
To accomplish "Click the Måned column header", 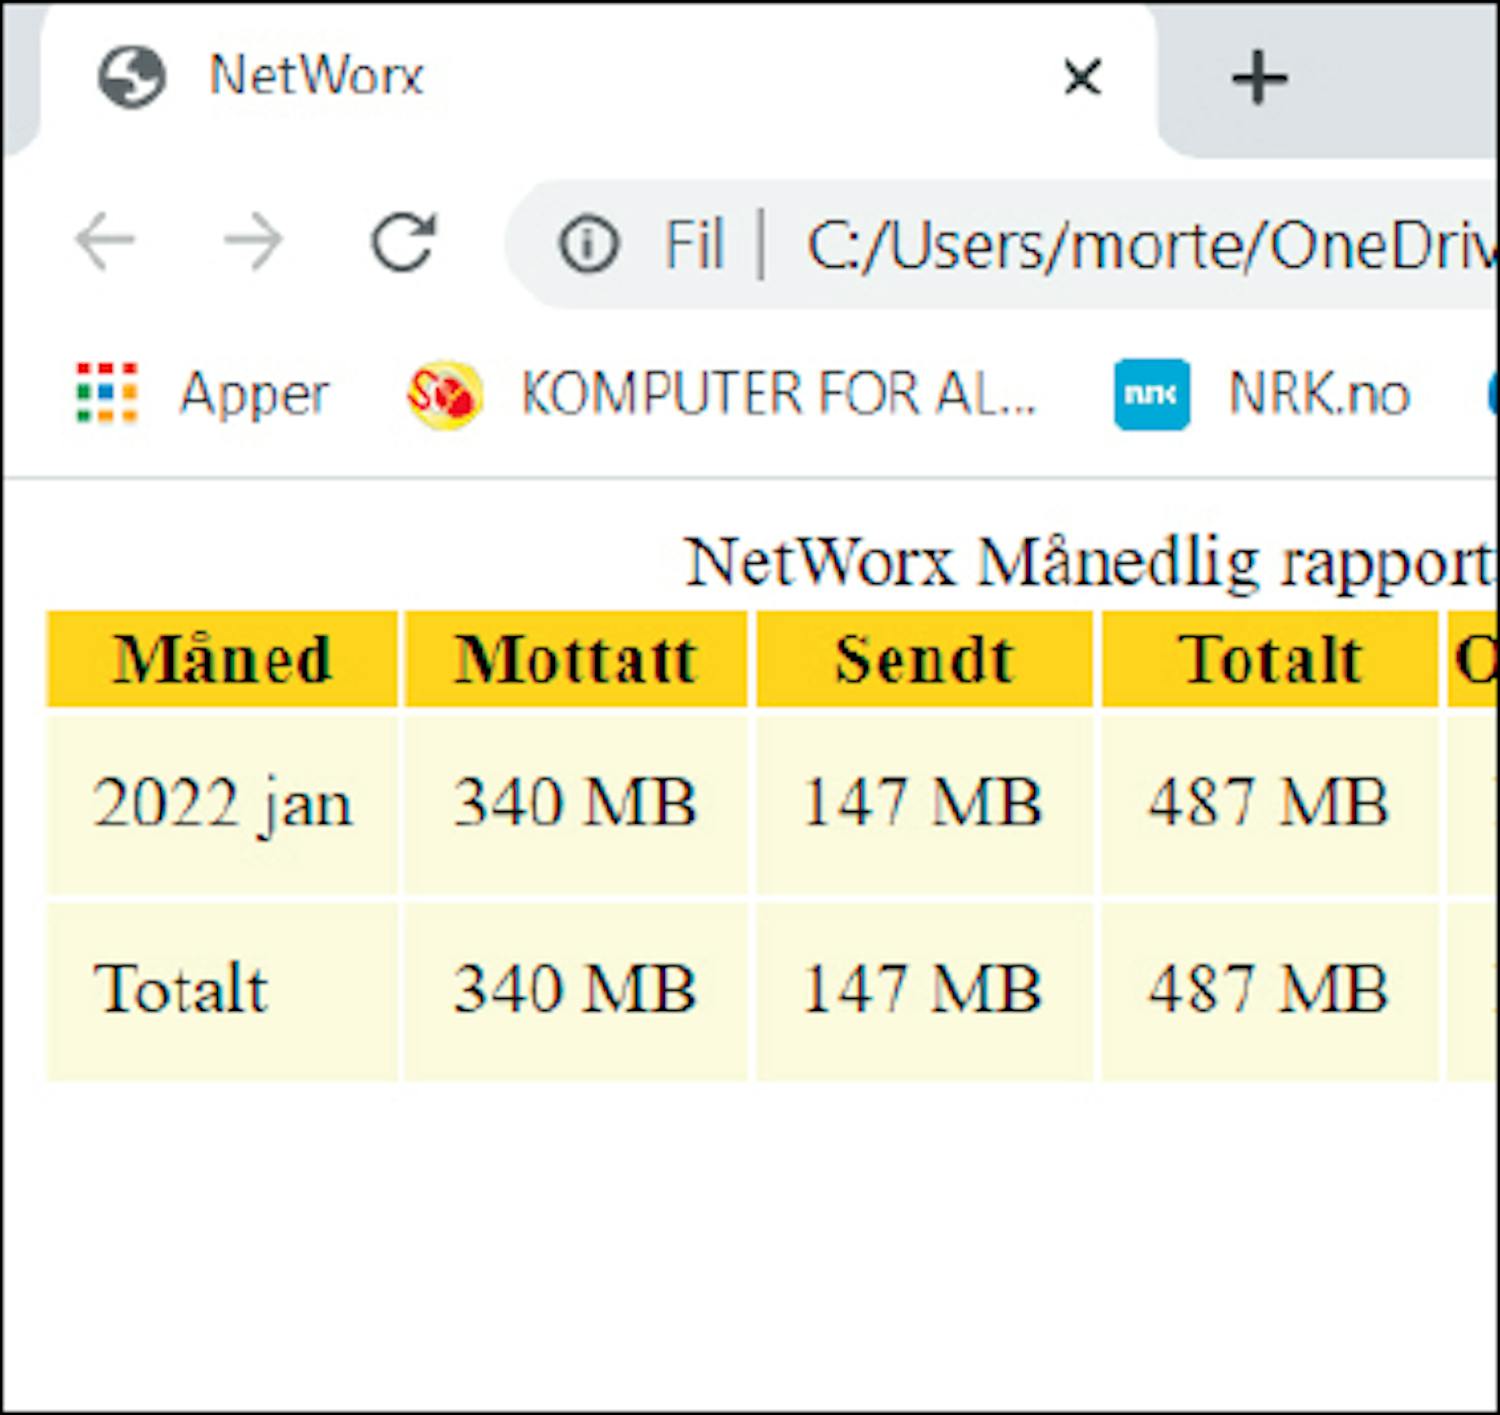I will coord(222,660).
